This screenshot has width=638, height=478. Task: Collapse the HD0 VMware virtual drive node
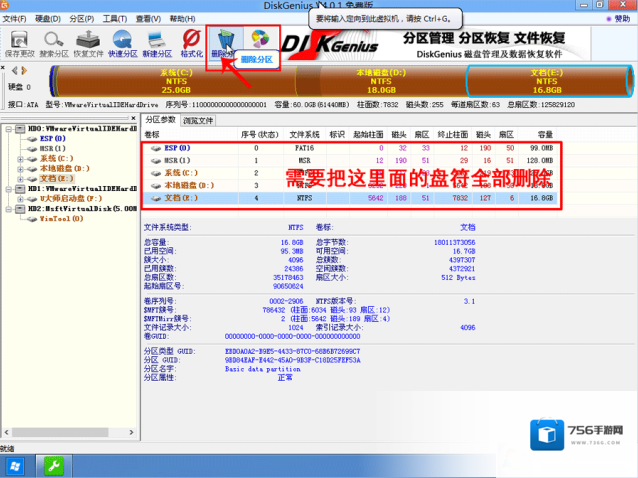pos(5,129)
